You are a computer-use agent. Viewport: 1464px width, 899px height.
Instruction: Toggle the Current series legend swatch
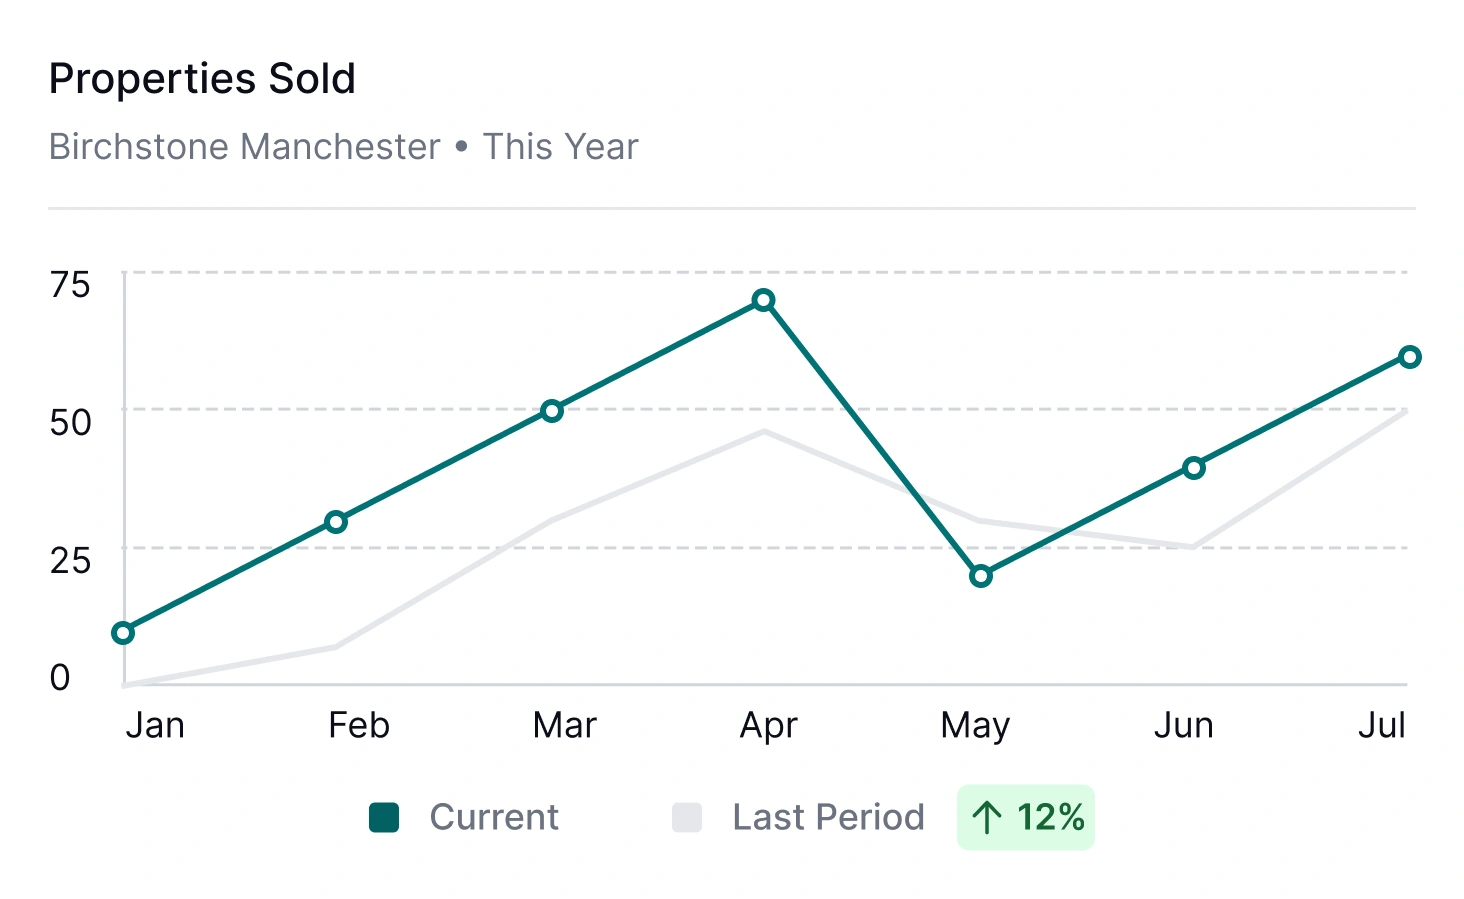point(384,818)
